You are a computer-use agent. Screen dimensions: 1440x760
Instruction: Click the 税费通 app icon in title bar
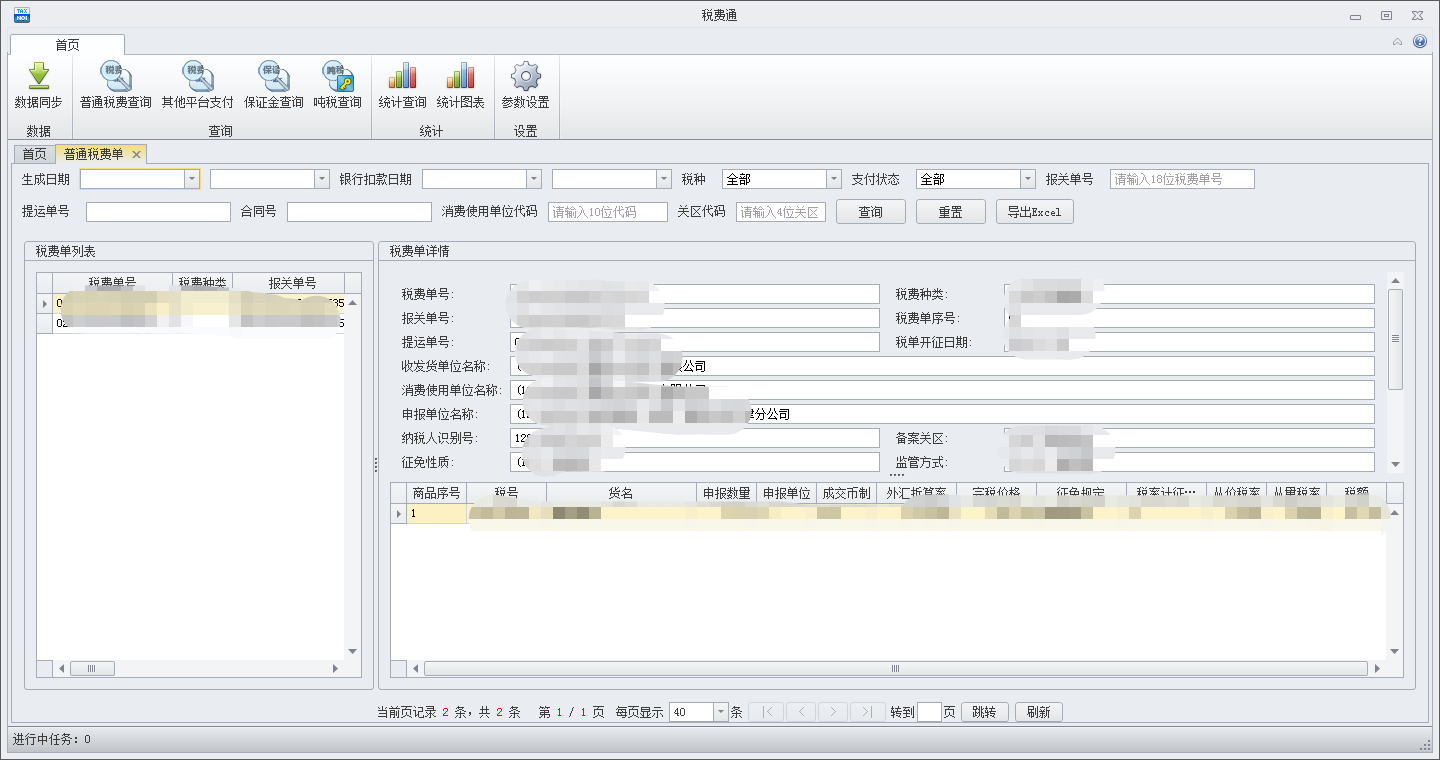(x=21, y=15)
